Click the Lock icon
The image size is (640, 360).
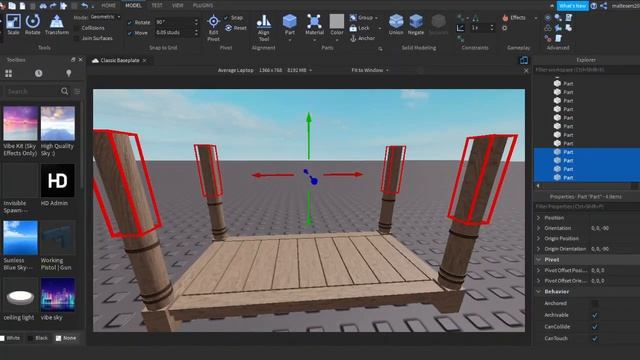(353, 28)
